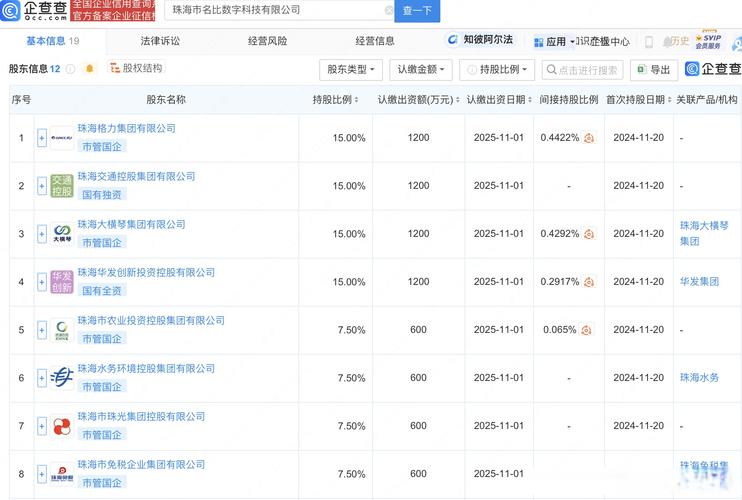The height and width of the screenshot is (500, 742).
Task: Switch to the 经营风险 tab
Action: pyautogui.click(x=267, y=41)
